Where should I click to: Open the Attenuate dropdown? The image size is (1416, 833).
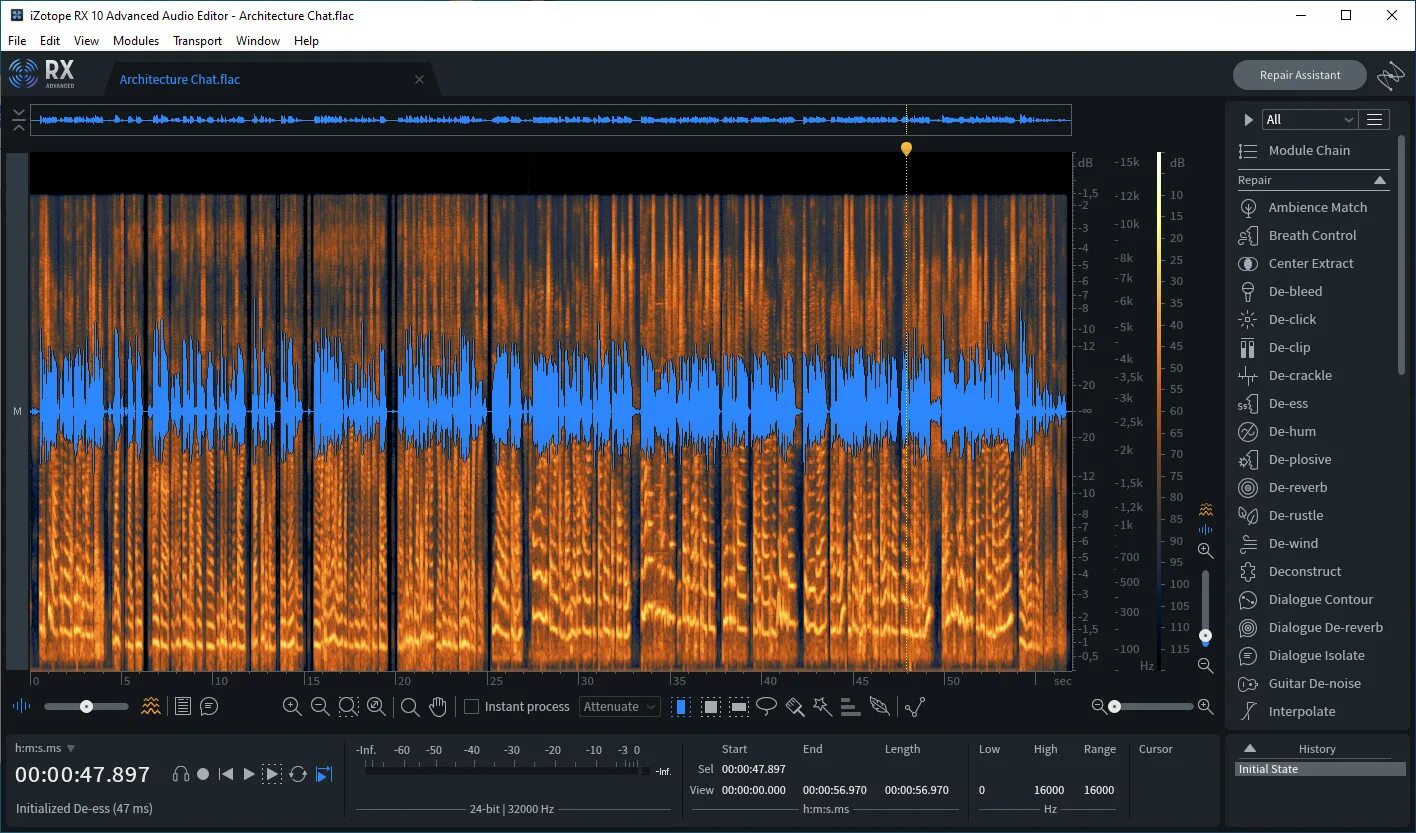[x=619, y=706]
